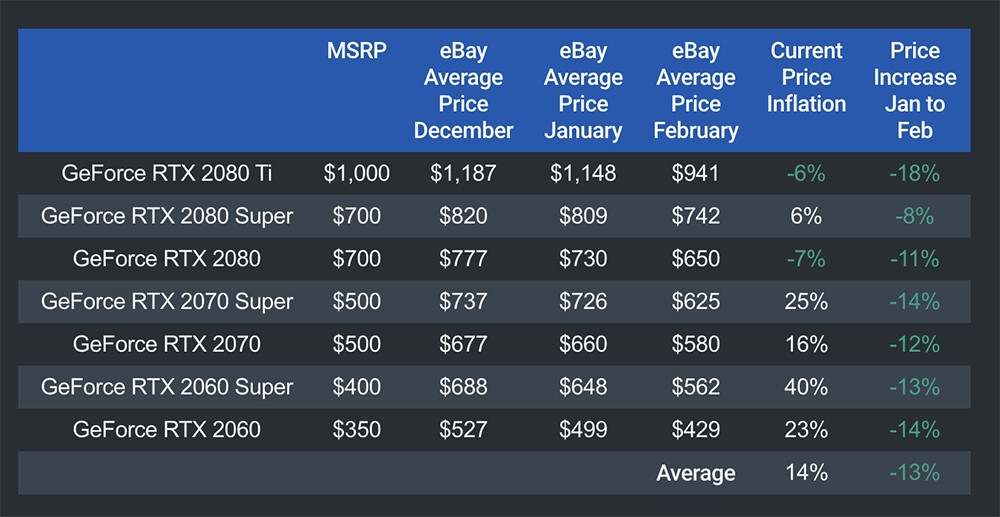The image size is (1000, 517).
Task: Click the GeForce RTX 2070 Super row label
Action: coord(167,302)
